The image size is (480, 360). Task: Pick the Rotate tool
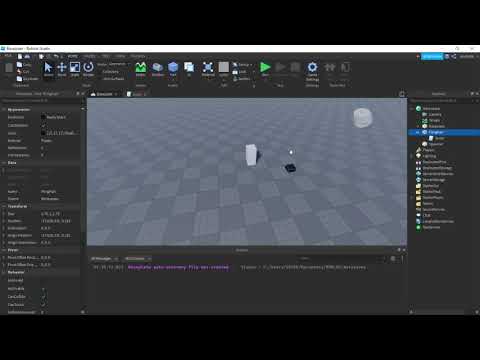point(88,69)
